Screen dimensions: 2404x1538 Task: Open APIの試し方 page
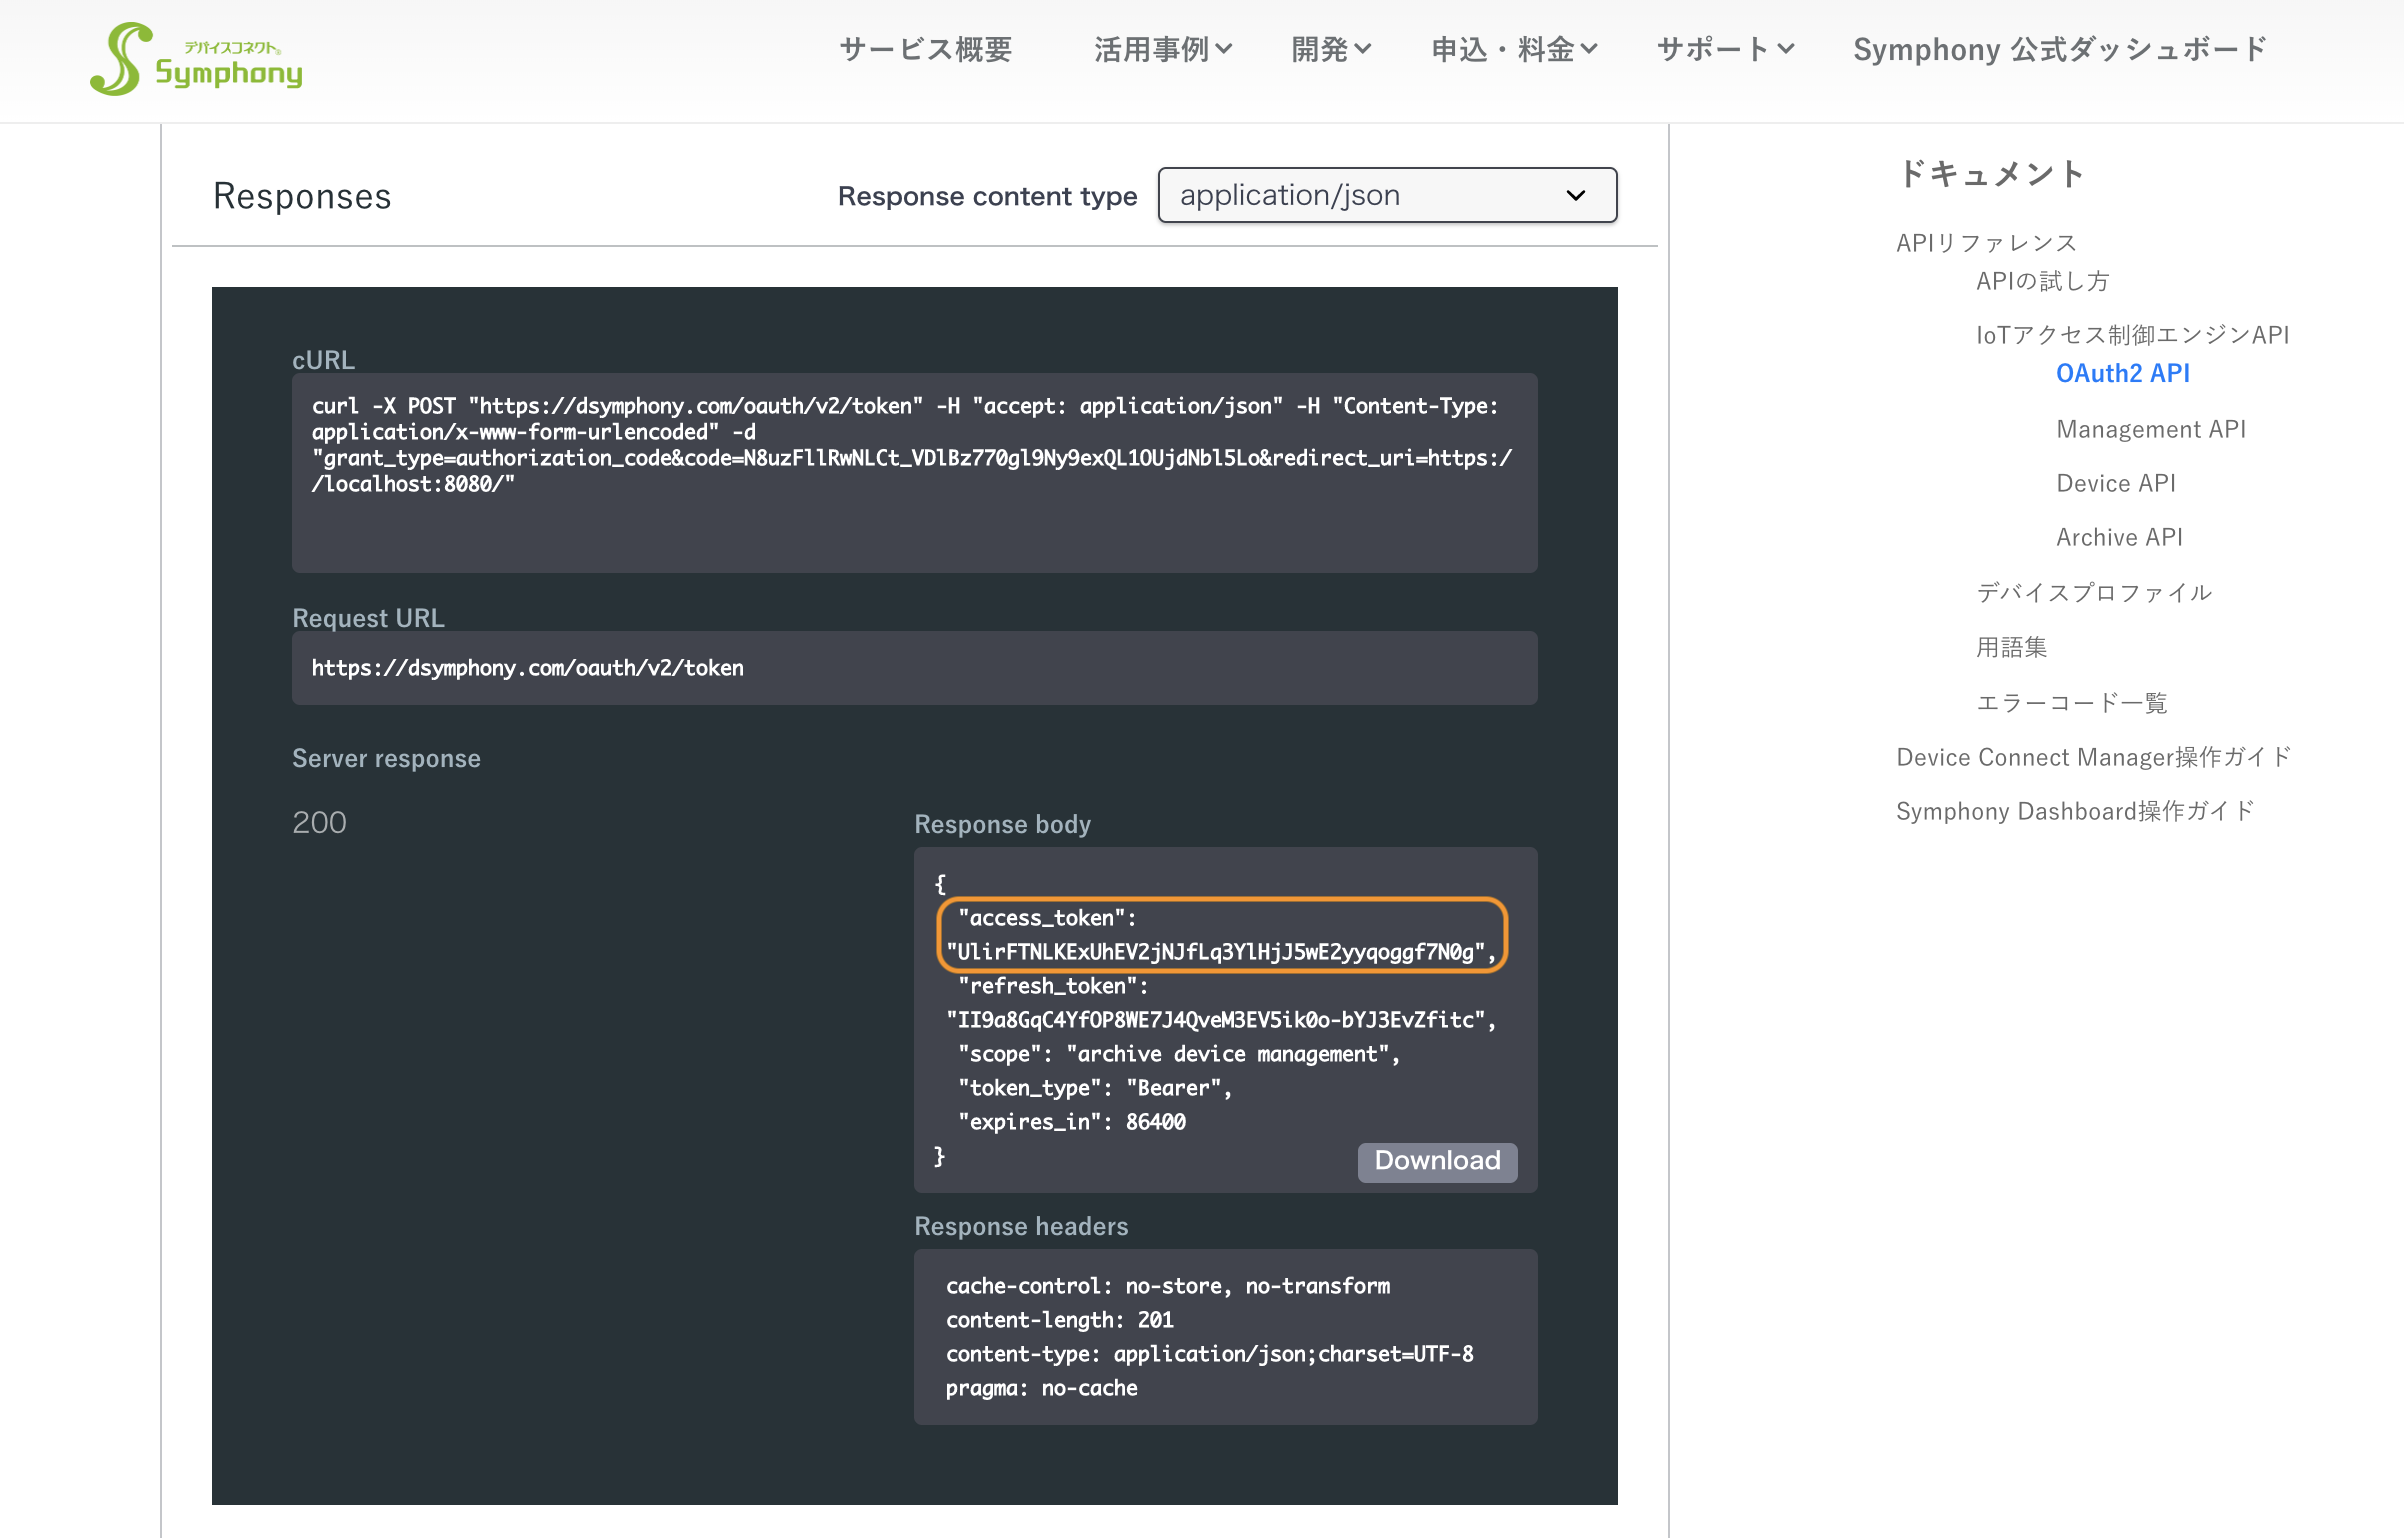tap(2042, 281)
